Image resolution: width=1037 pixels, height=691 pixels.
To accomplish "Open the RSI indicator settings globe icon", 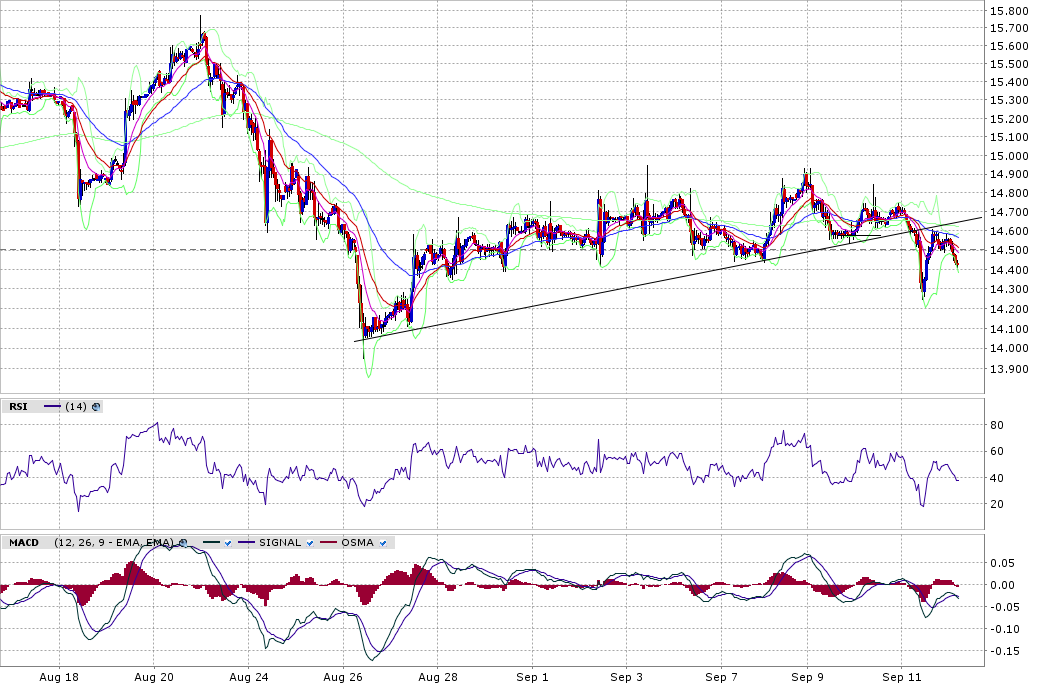I will point(96,407).
